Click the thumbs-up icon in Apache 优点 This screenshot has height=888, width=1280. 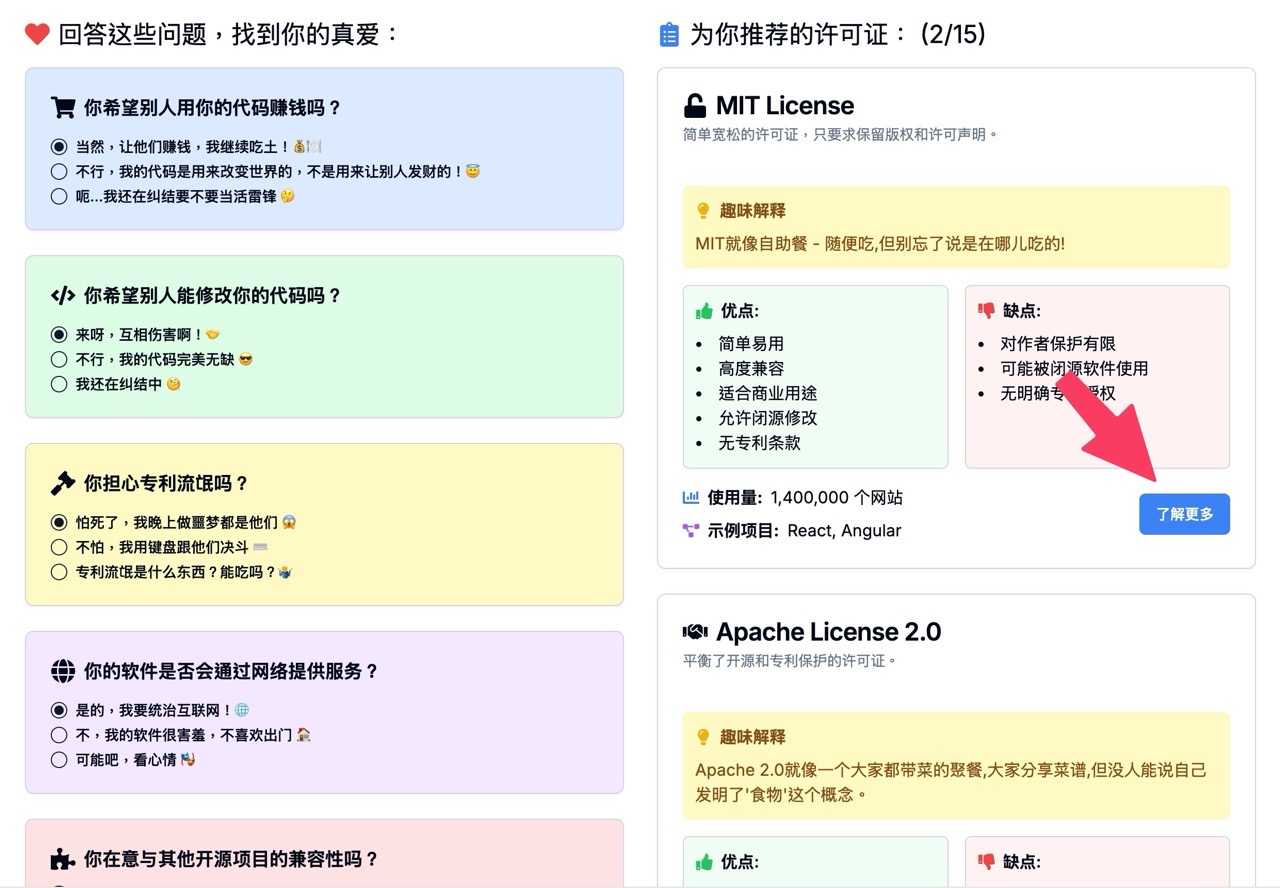click(x=704, y=861)
